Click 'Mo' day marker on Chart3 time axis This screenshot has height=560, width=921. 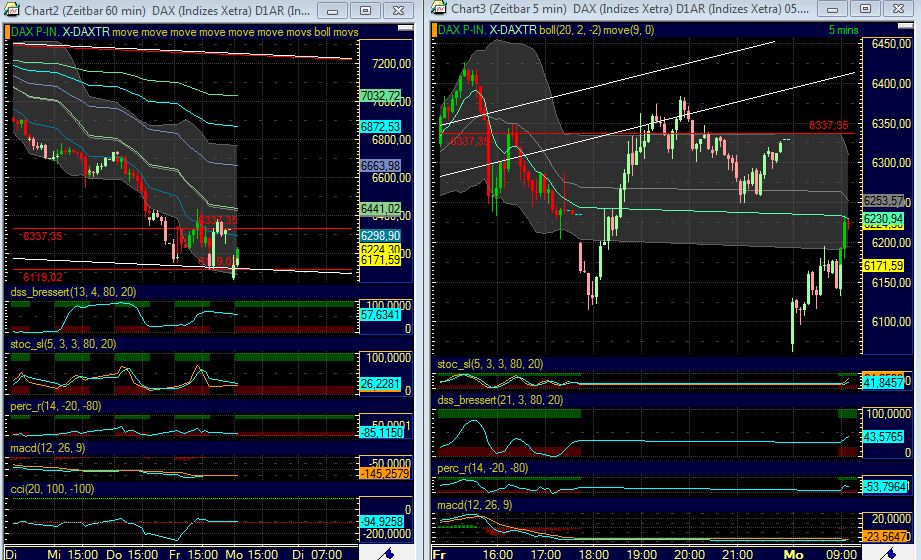click(x=793, y=554)
